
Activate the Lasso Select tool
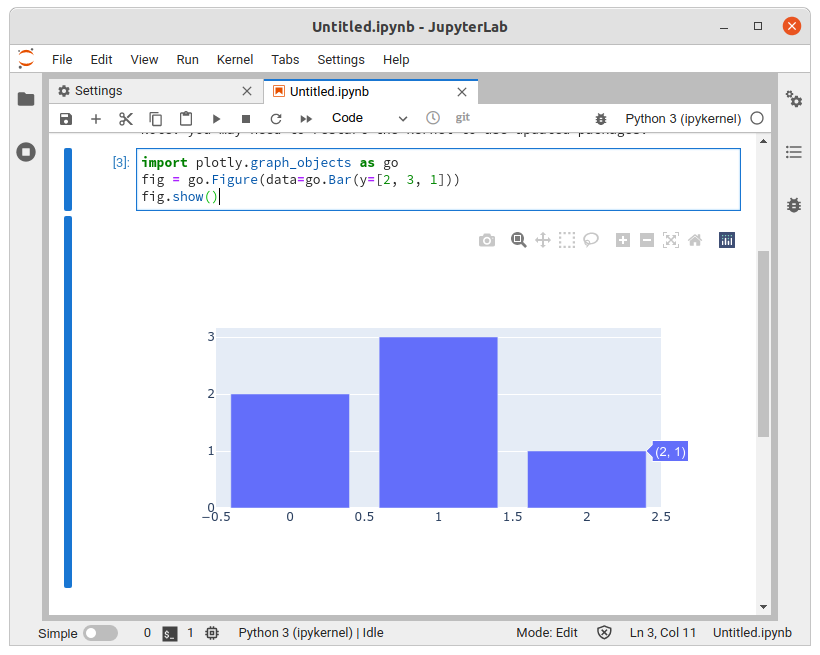coord(591,240)
